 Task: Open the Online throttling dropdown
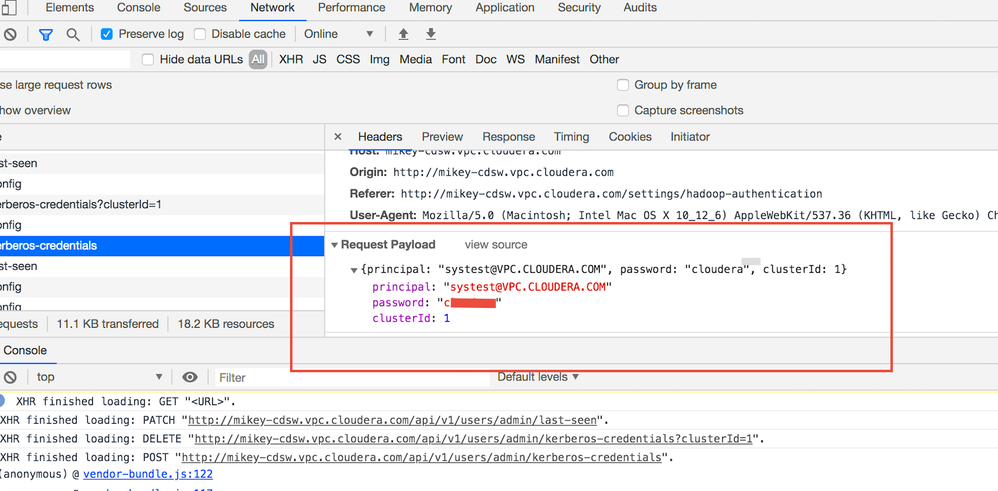coord(339,34)
